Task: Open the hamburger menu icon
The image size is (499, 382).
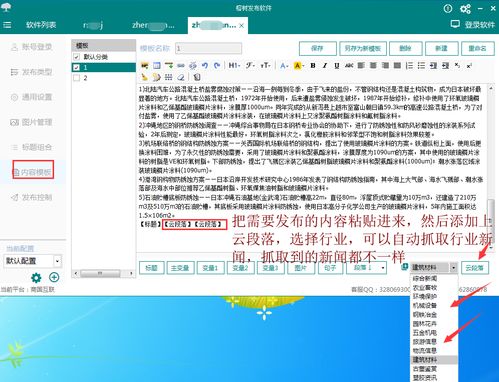Action: [x=7, y=25]
